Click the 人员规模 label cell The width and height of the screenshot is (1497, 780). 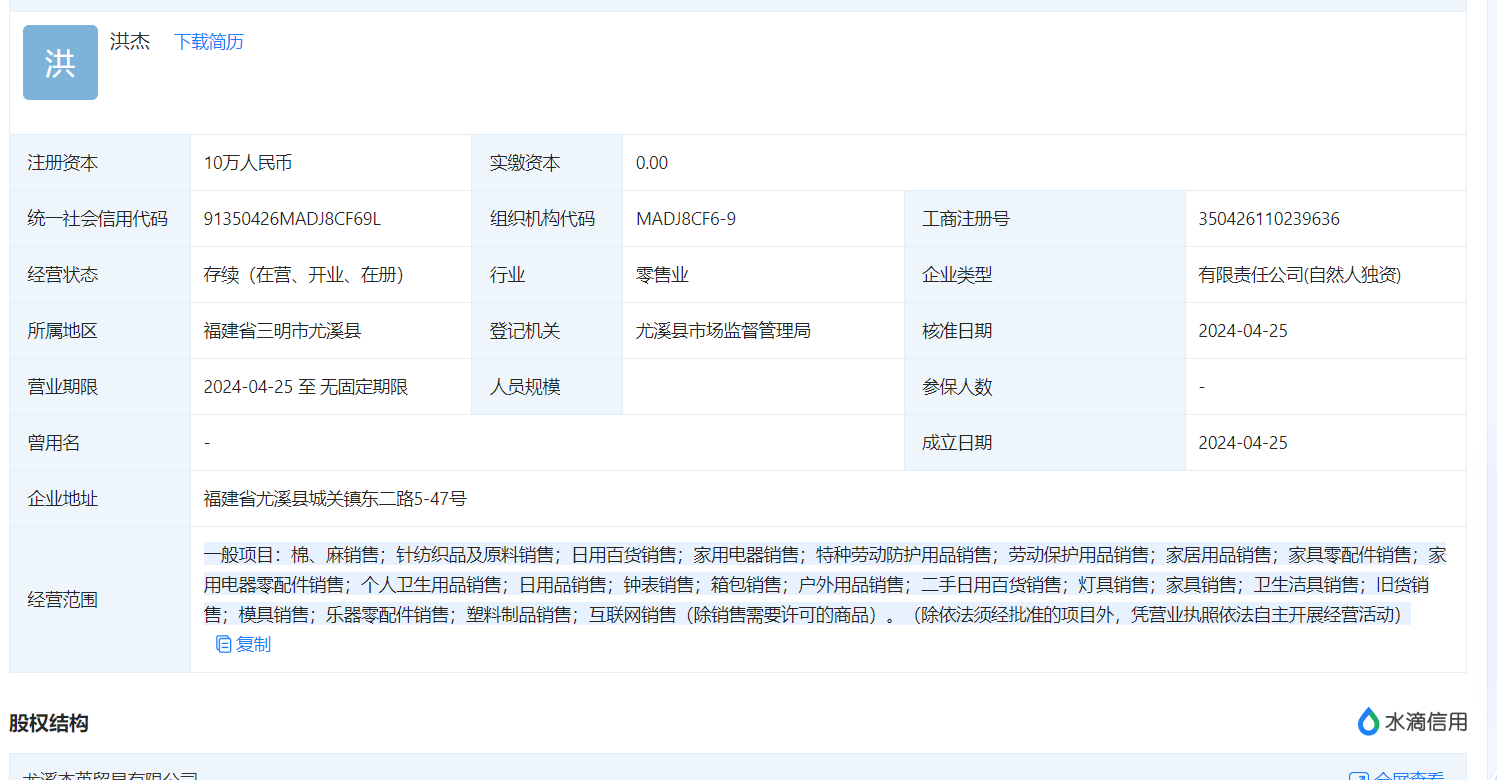tap(547, 387)
